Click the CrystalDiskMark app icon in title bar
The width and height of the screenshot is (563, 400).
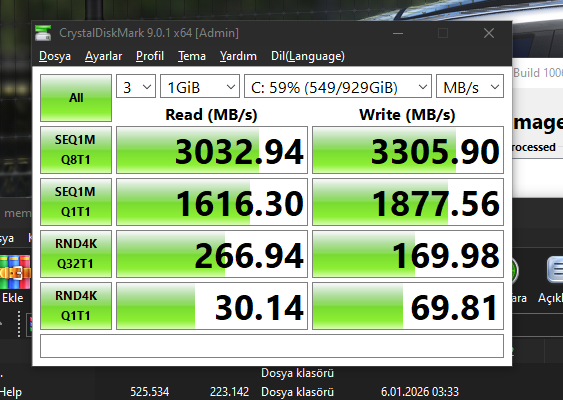click(43, 33)
